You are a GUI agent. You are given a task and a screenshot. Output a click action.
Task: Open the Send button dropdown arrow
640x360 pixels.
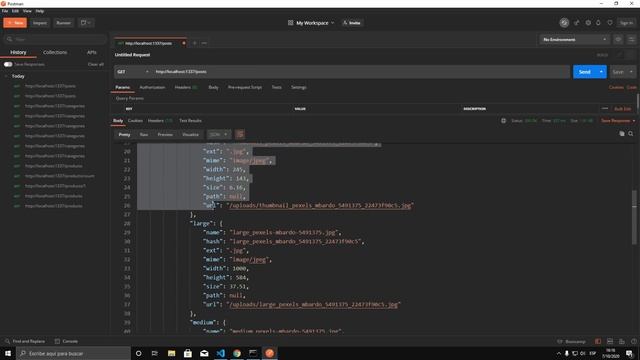tap(601, 72)
